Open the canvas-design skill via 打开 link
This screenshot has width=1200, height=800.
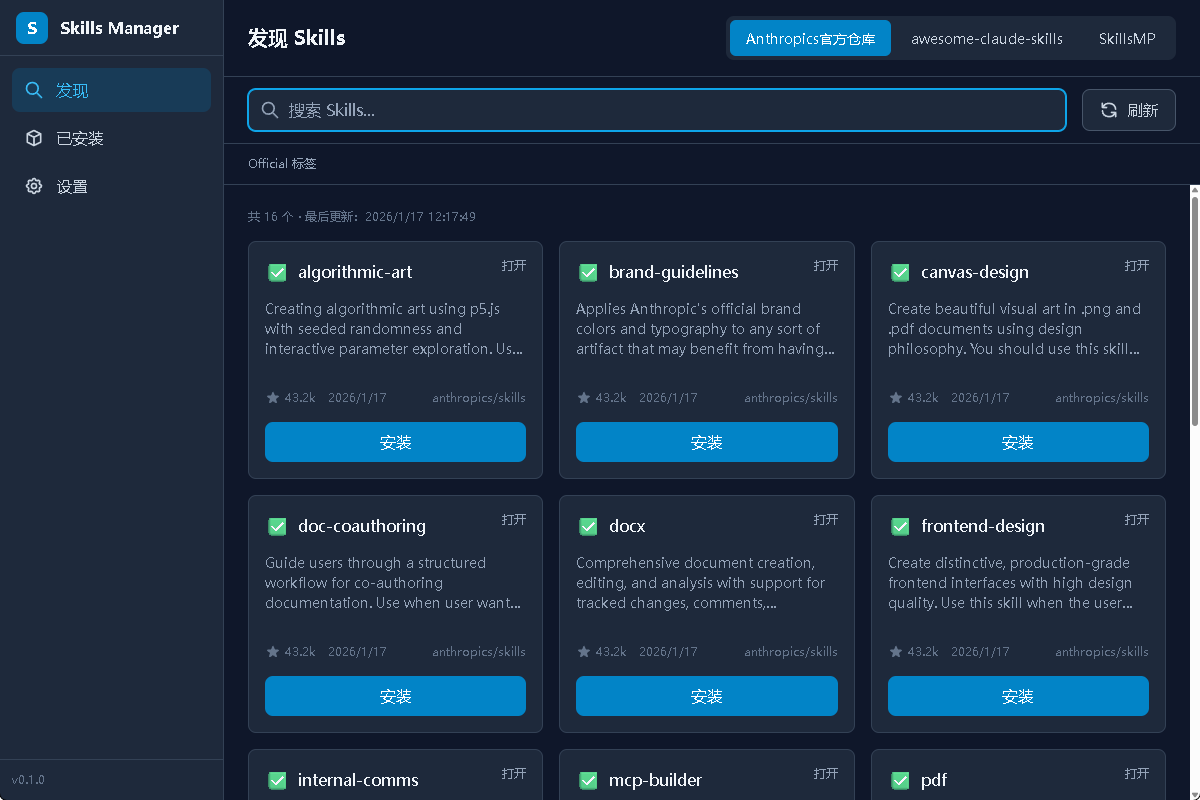pos(1137,266)
